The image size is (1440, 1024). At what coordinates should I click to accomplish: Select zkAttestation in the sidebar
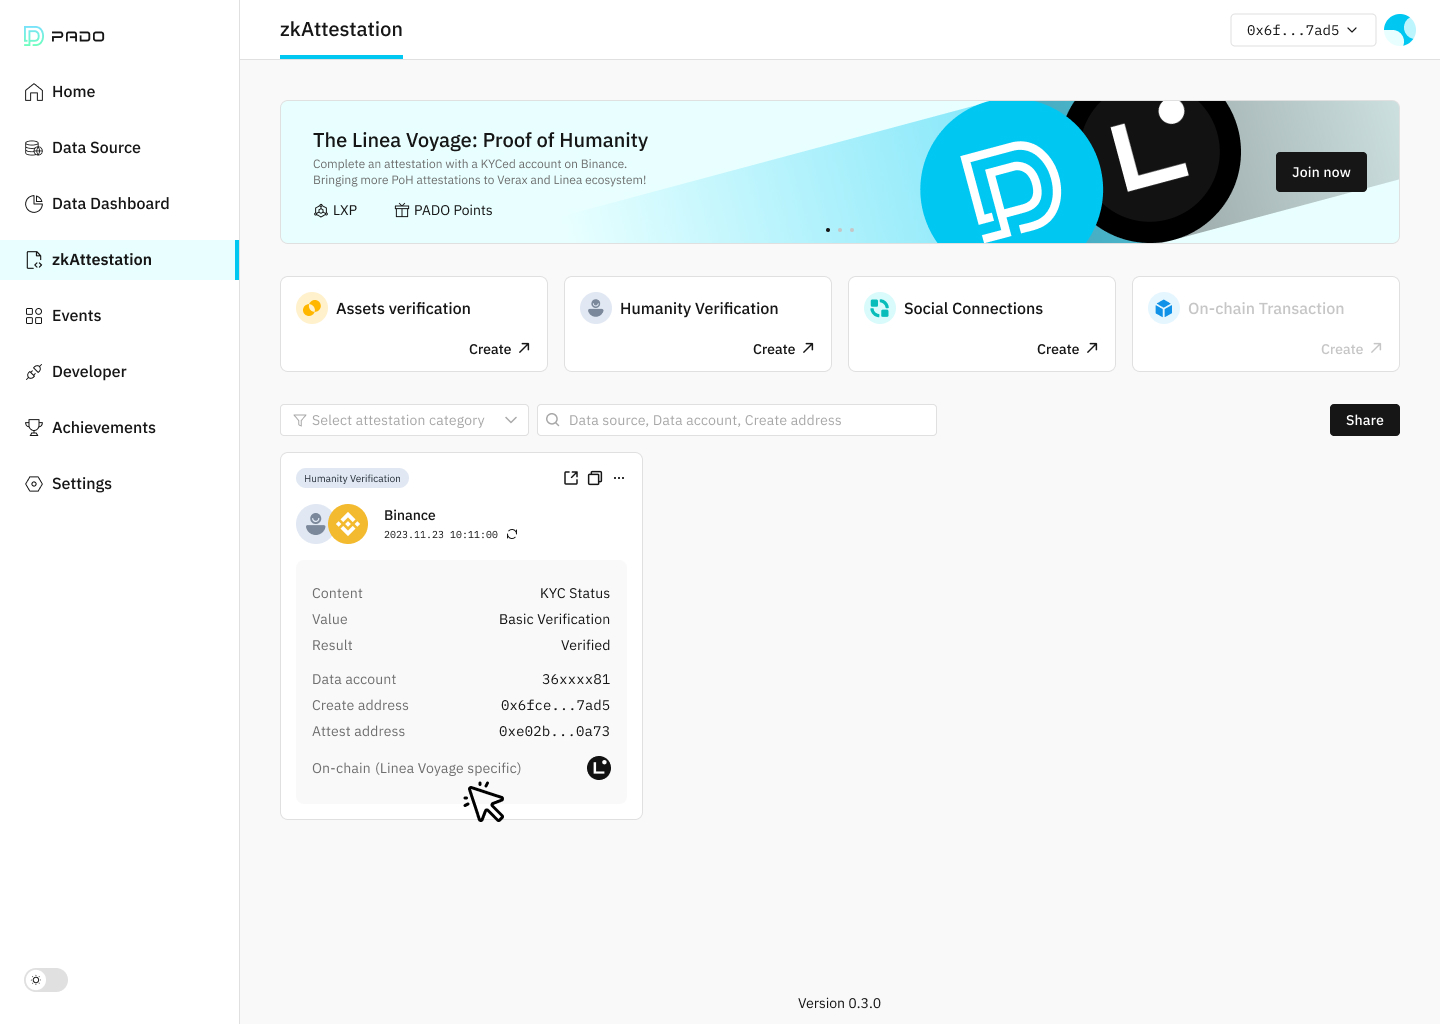coord(119,260)
